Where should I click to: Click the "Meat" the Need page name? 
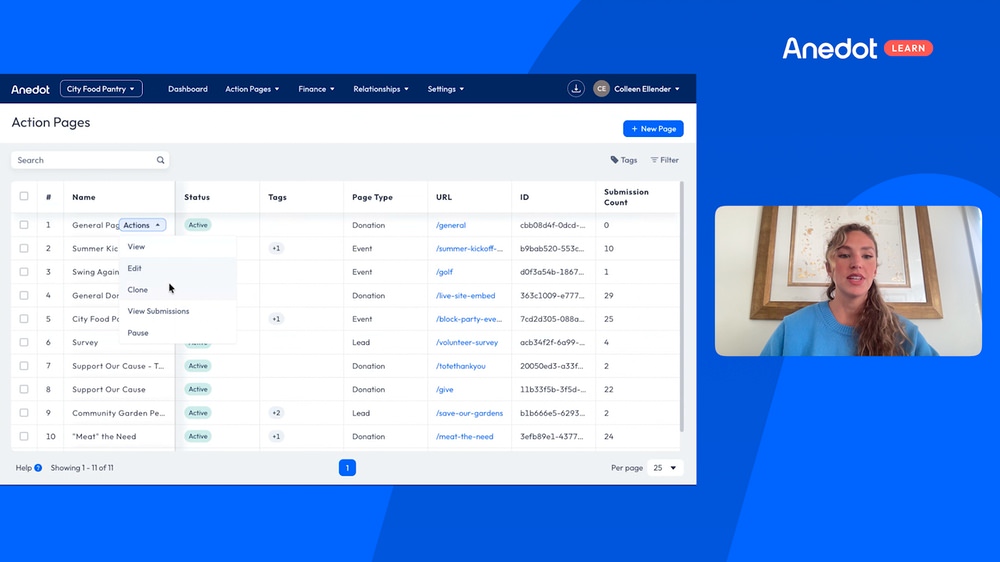104,436
